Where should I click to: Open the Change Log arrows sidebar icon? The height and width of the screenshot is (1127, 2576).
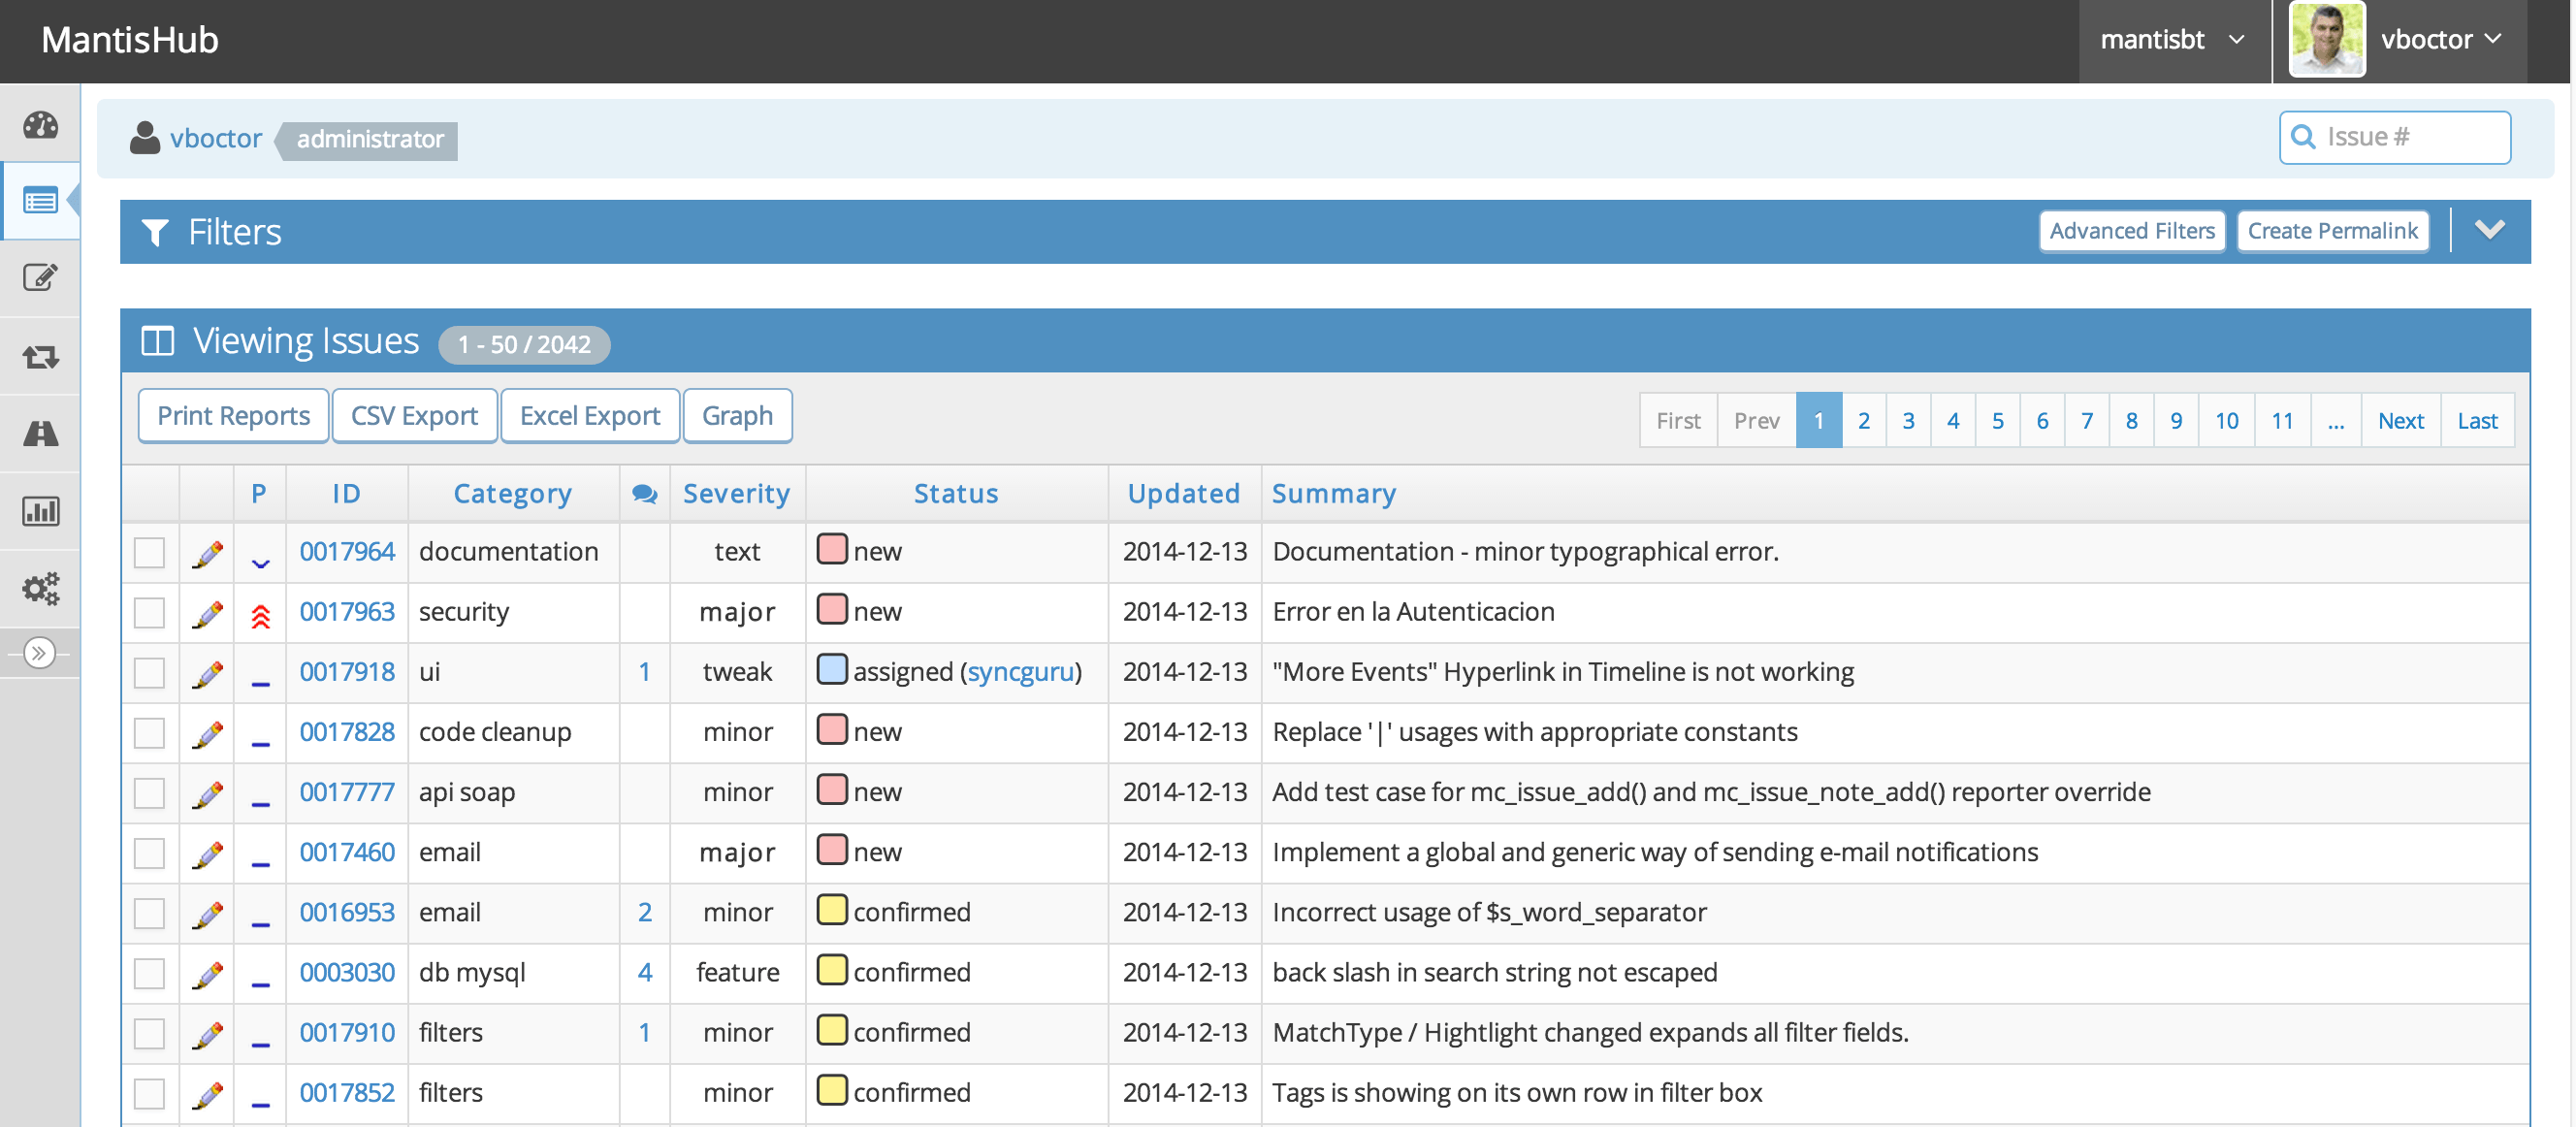[x=40, y=356]
